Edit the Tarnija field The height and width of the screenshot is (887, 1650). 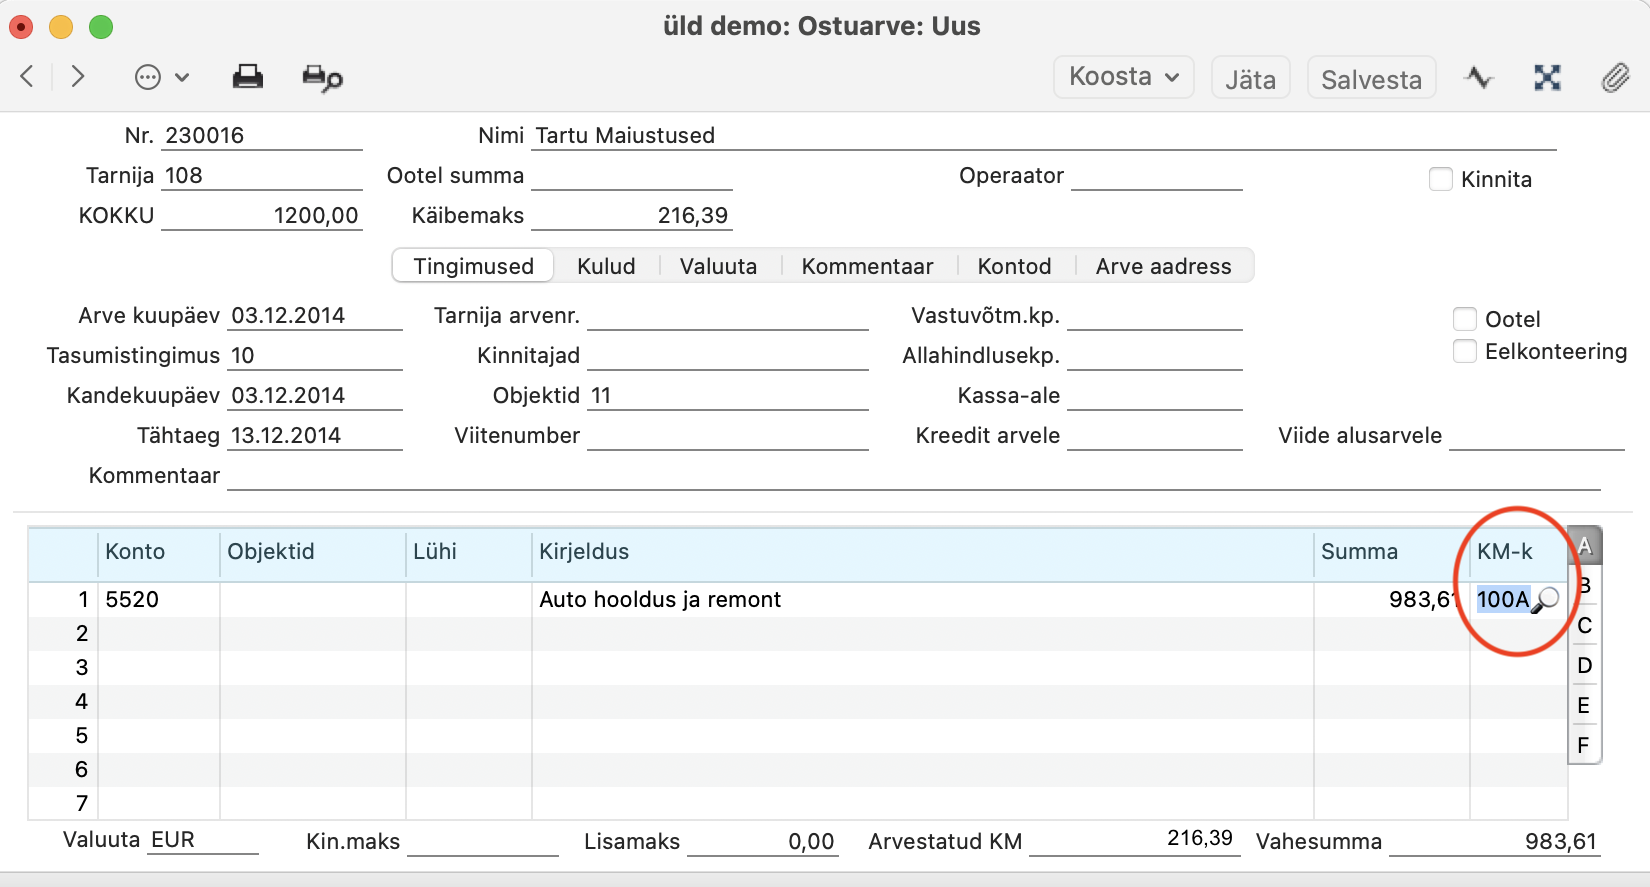click(x=262, y=175)
